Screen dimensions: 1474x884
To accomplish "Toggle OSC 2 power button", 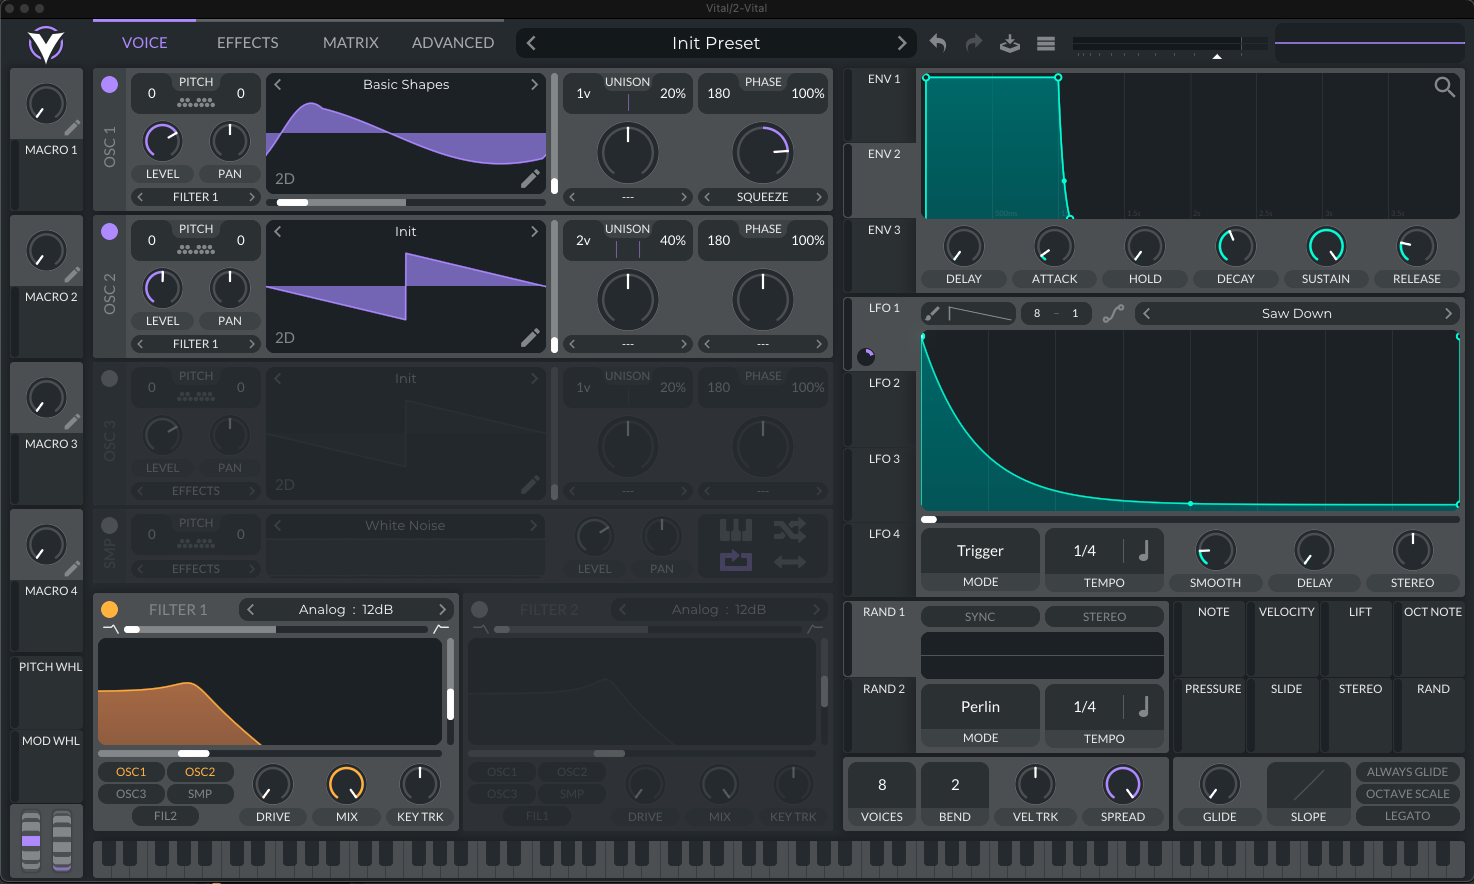I will pos(110,232).
